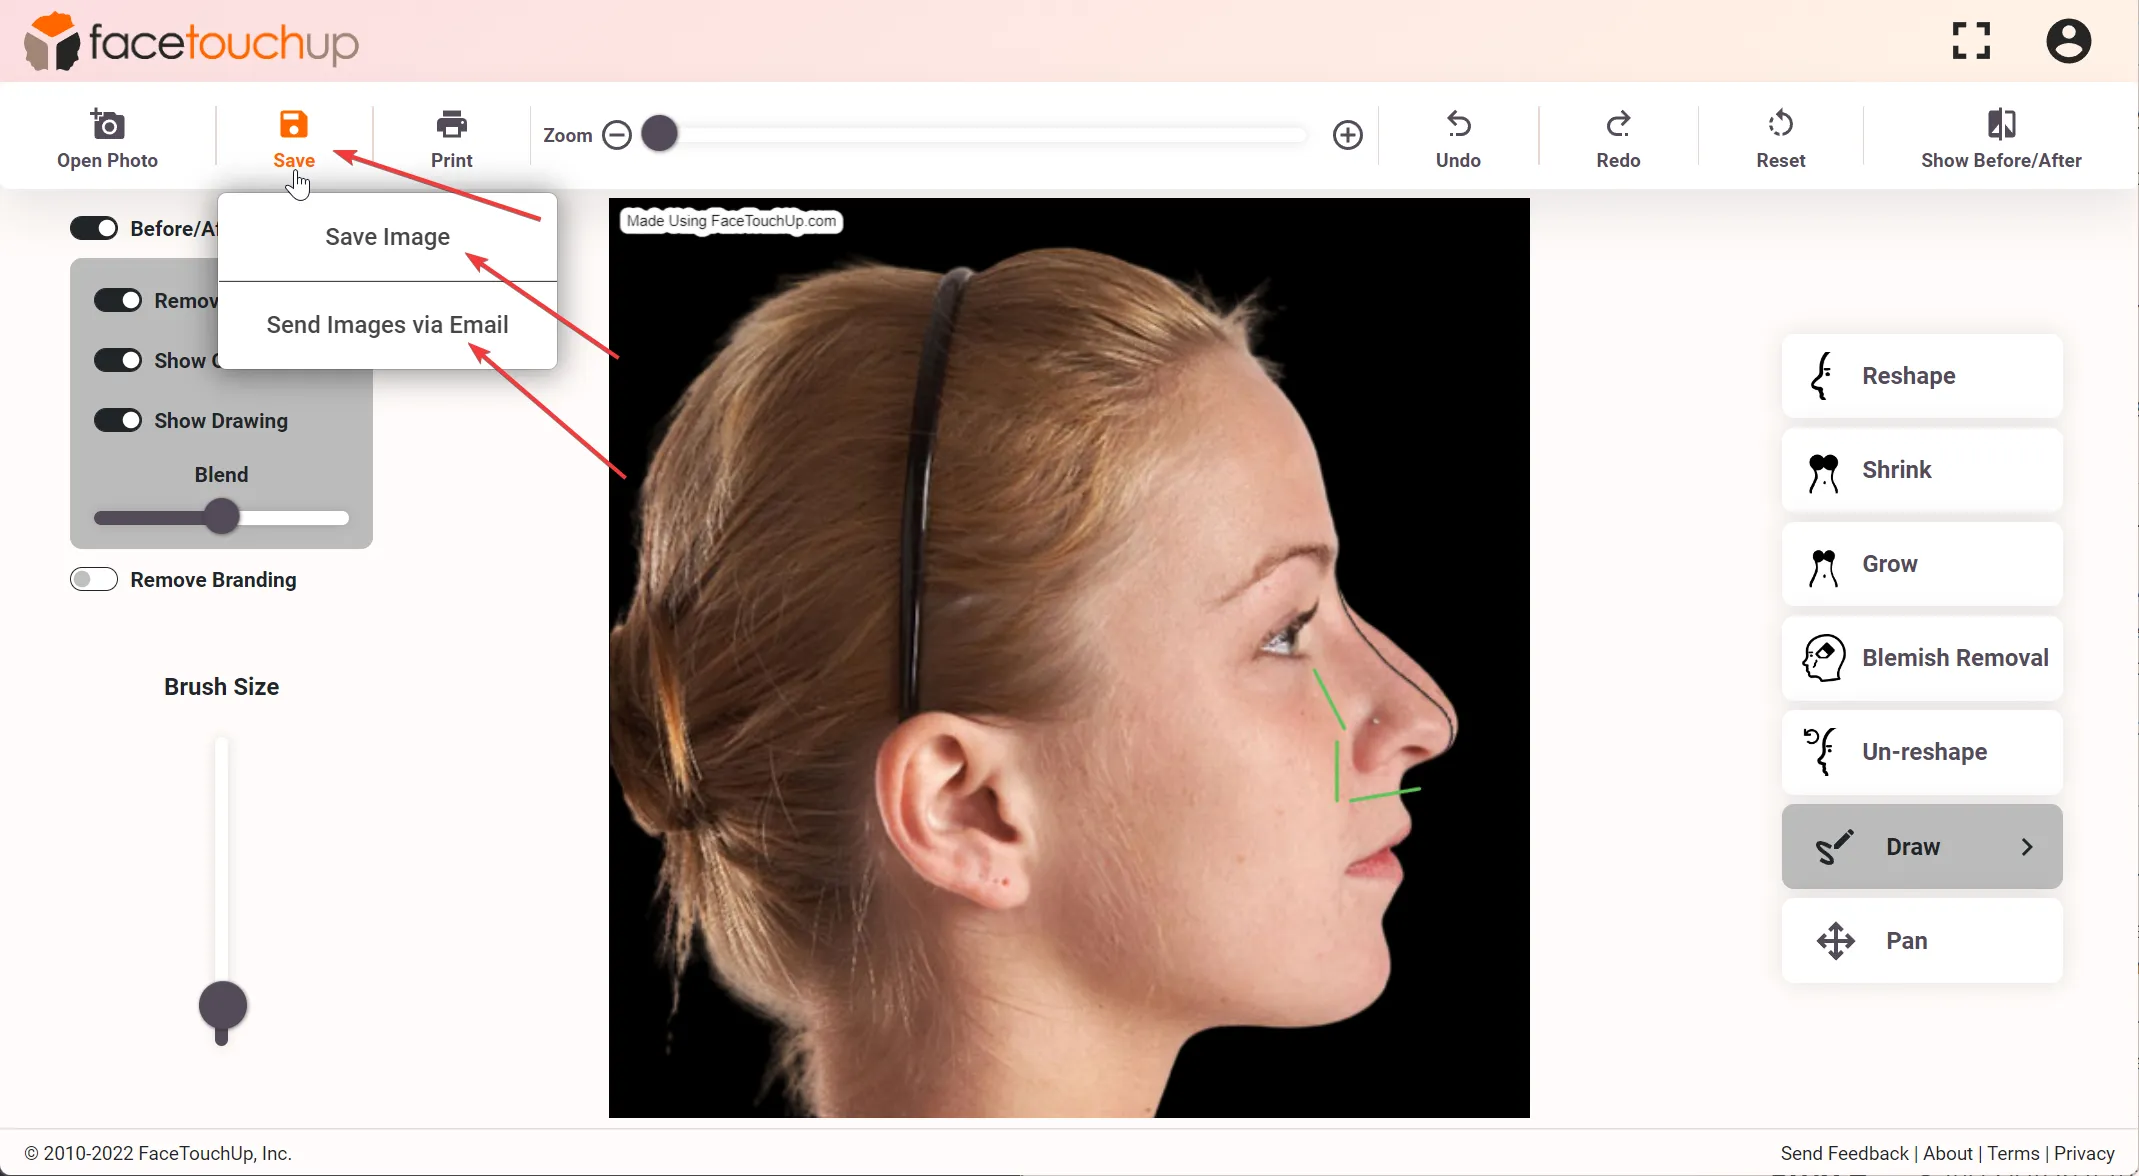Select the Reshape tool
2139x1176 pixels.
1920,375
